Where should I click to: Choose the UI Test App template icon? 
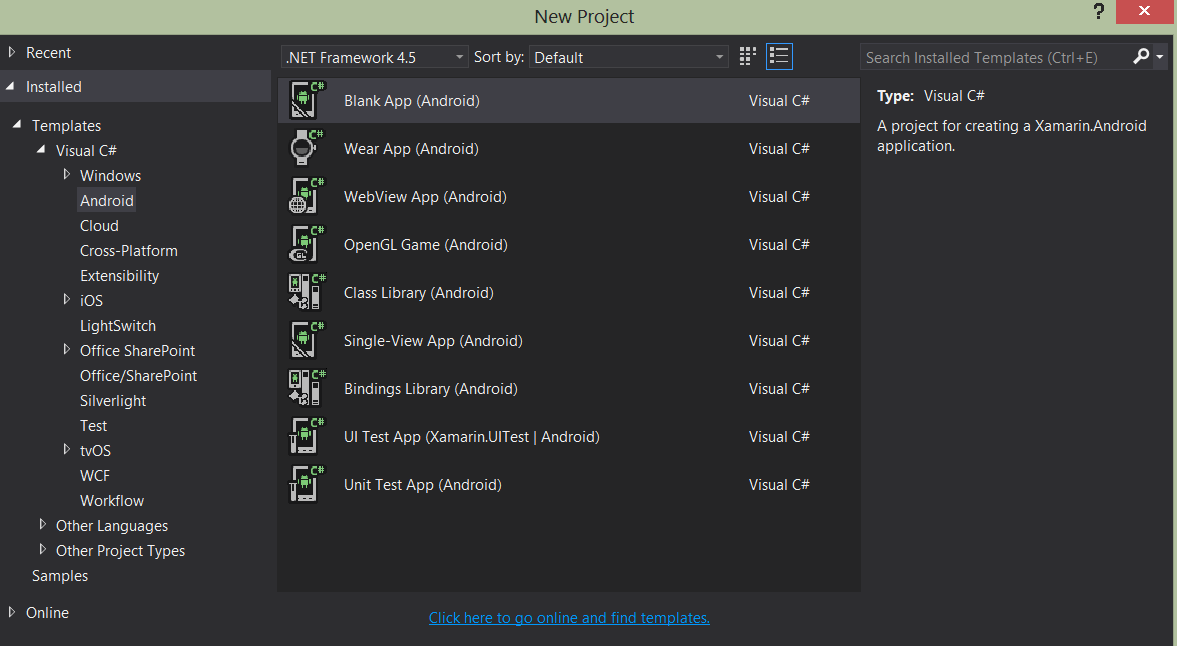[x=306, y=437]
